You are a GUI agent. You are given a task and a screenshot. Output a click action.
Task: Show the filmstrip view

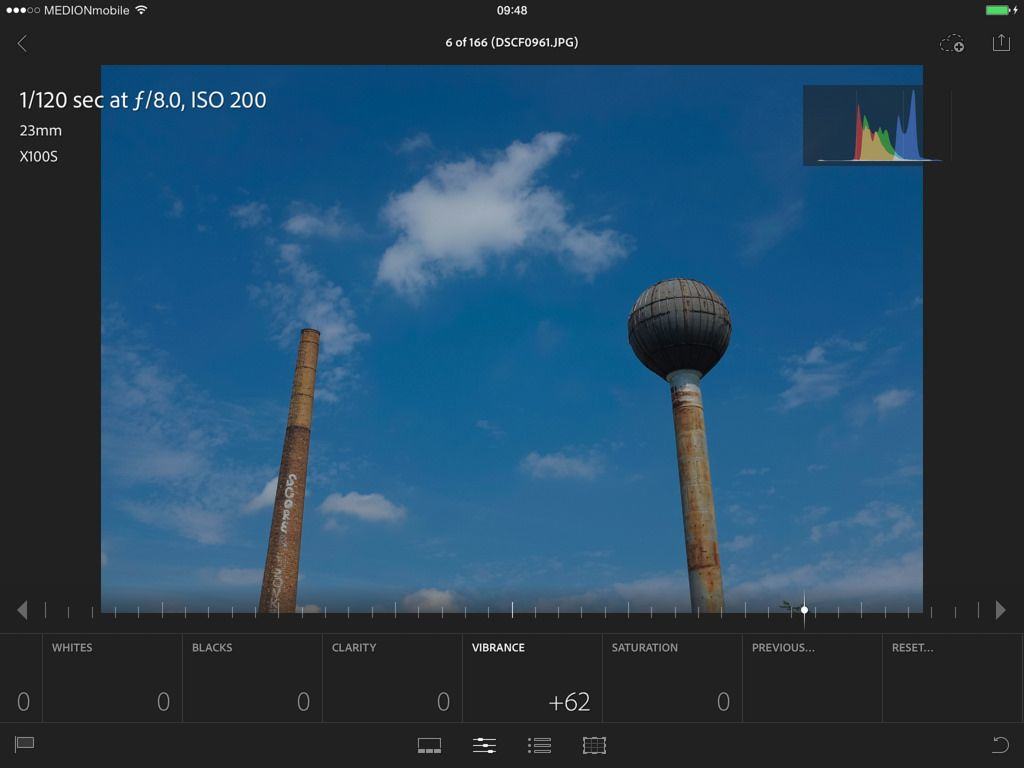point(429,745)
